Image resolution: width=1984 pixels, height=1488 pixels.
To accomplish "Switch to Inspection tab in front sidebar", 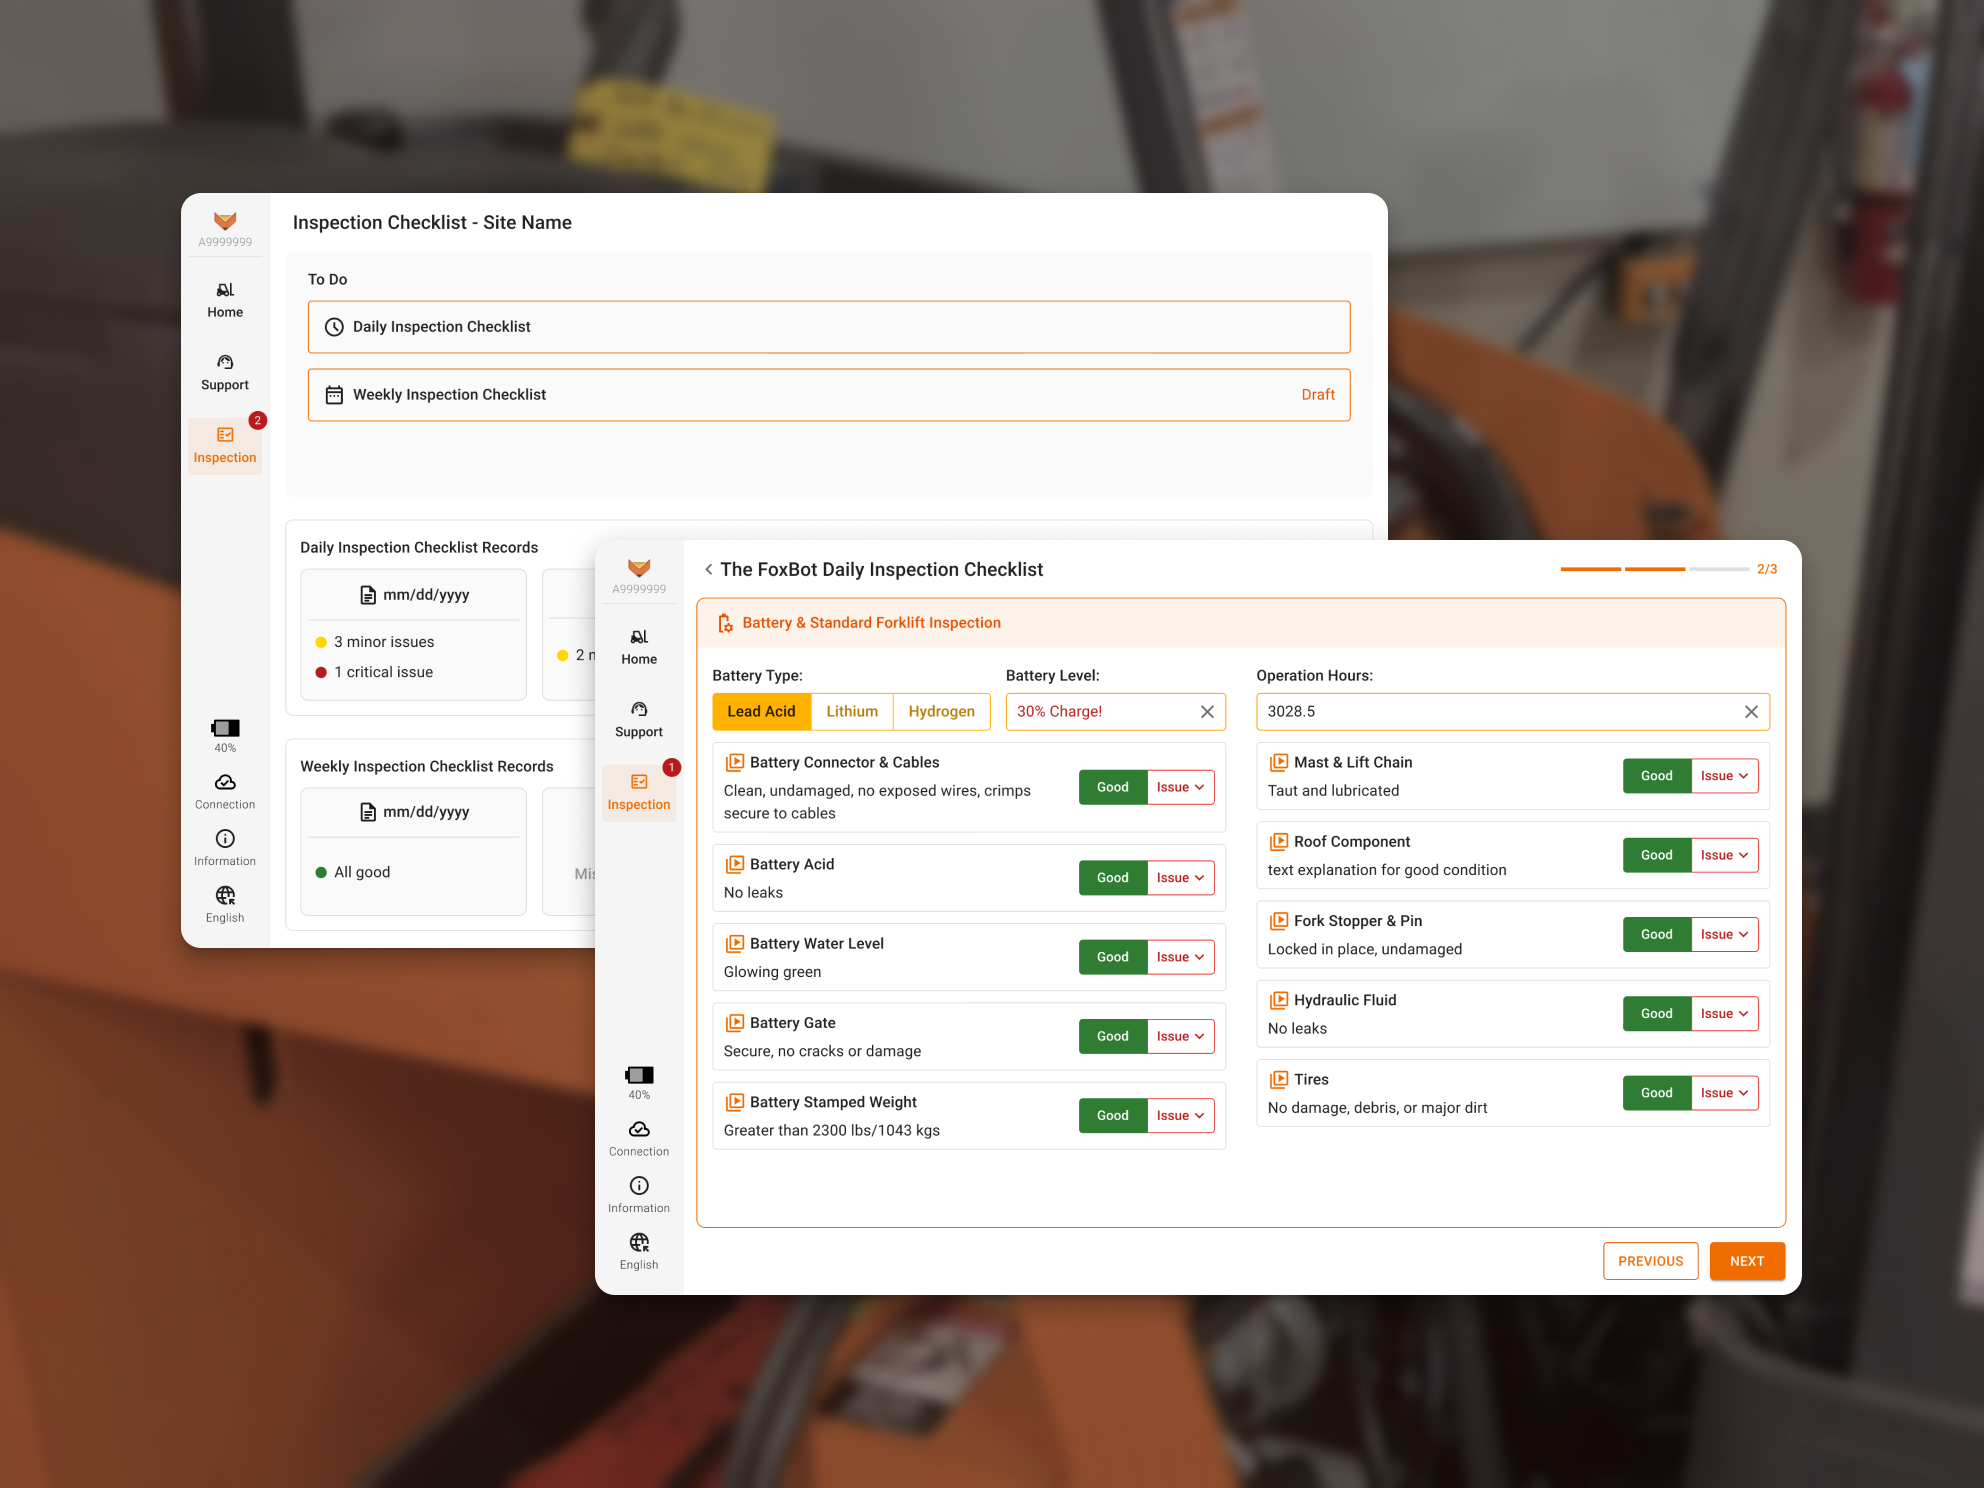I will pos(639,792).
